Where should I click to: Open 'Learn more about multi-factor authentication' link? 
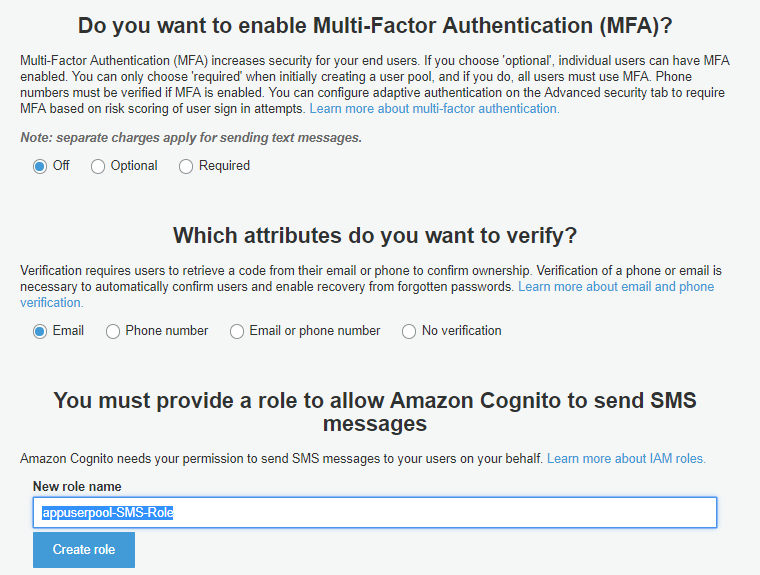pyautogui.click(x=434, y=109)
